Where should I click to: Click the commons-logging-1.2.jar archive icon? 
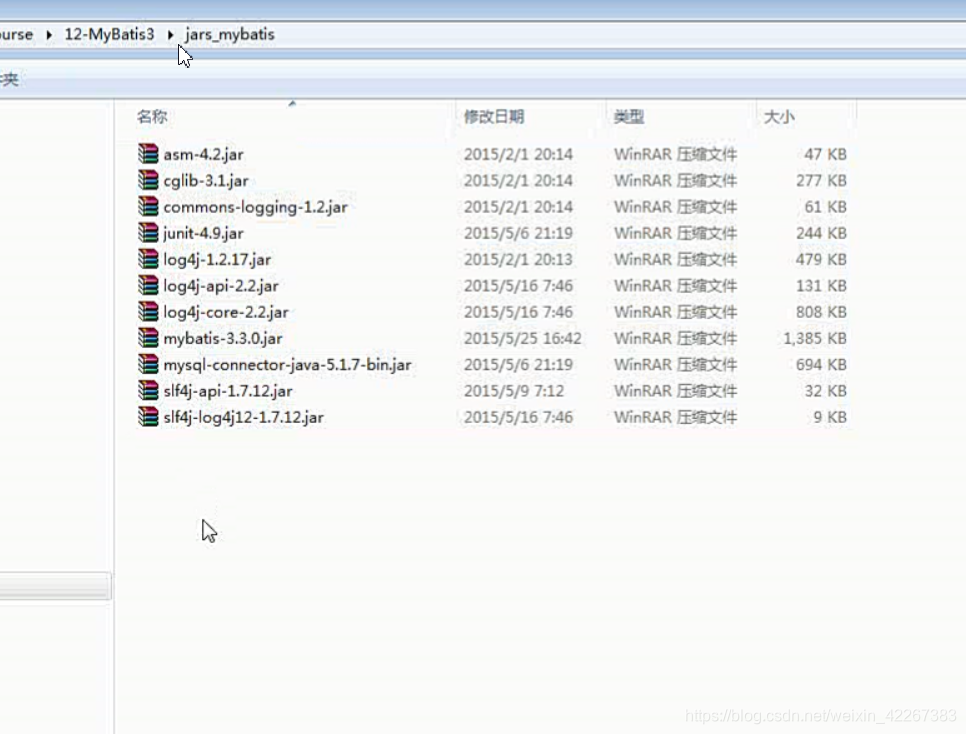148,206
